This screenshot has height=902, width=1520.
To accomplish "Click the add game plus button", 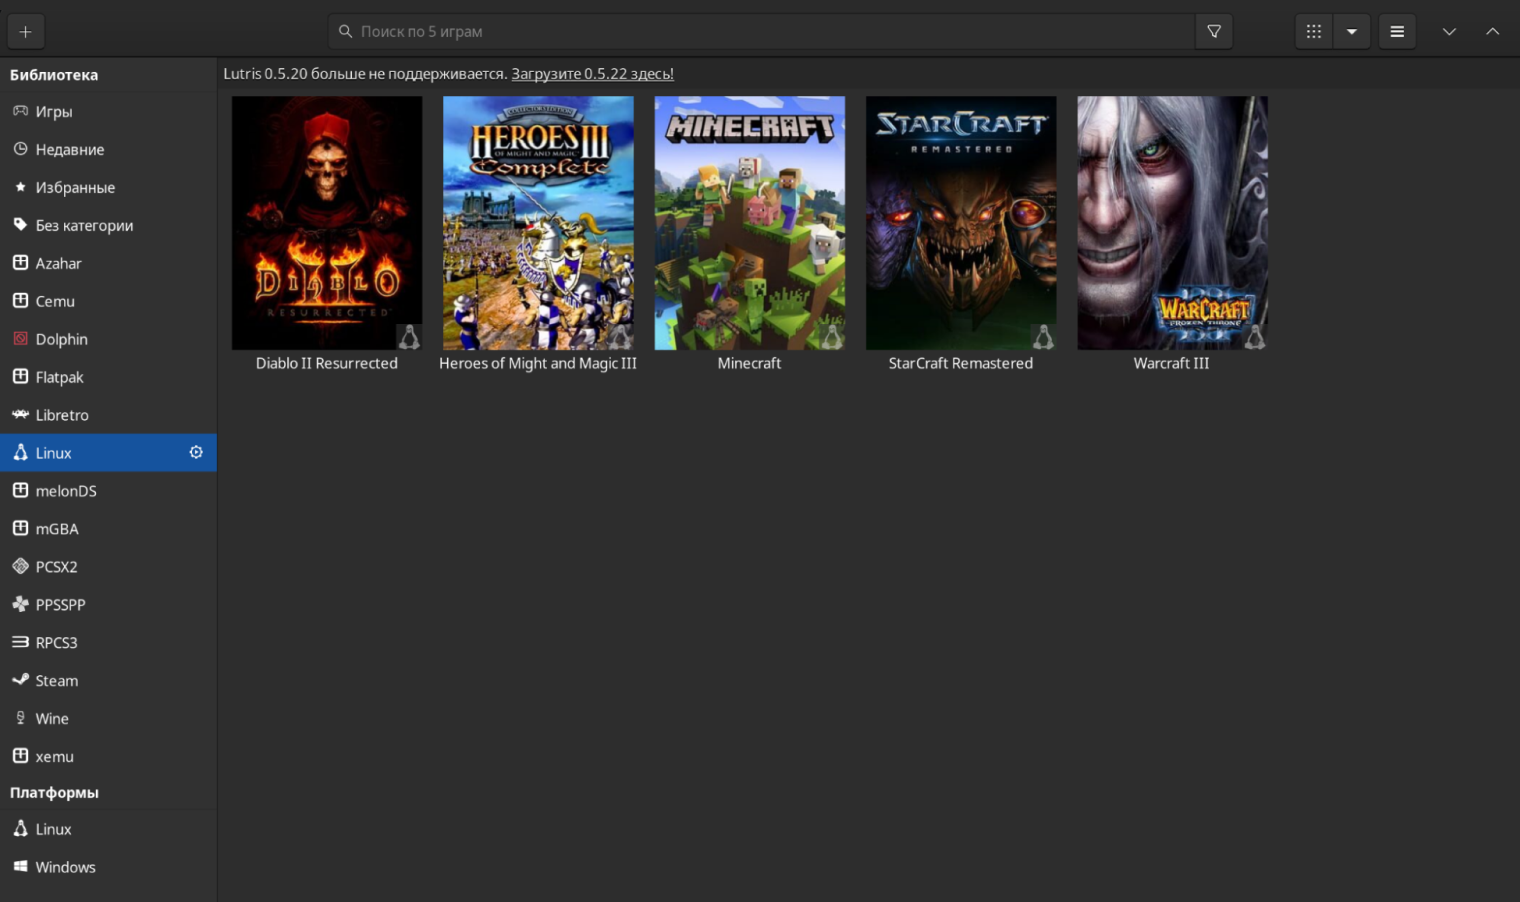I will click(x=25, y=31).
